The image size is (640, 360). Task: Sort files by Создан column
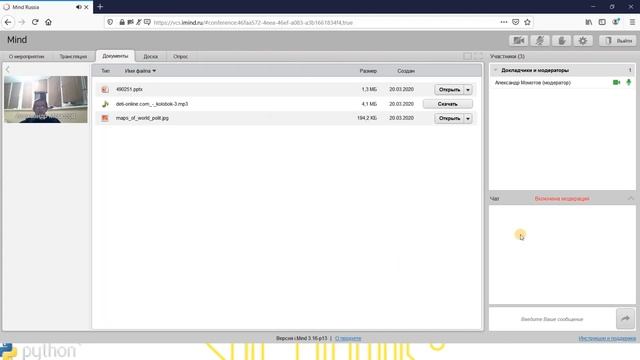(x=406, y=71)
